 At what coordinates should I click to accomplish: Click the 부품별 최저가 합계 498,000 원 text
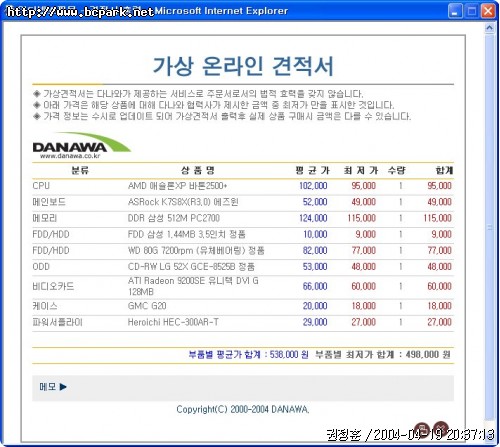pos(383,354)
